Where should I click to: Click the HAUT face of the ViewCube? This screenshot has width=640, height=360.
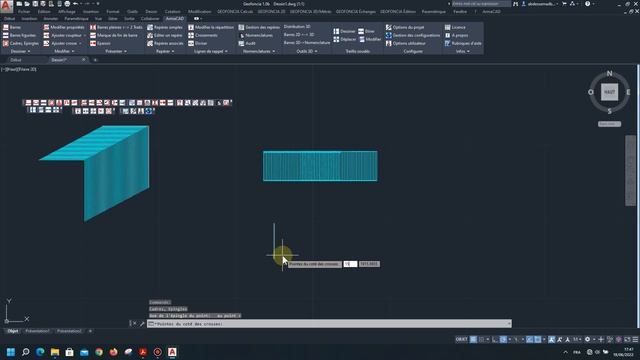609,92
